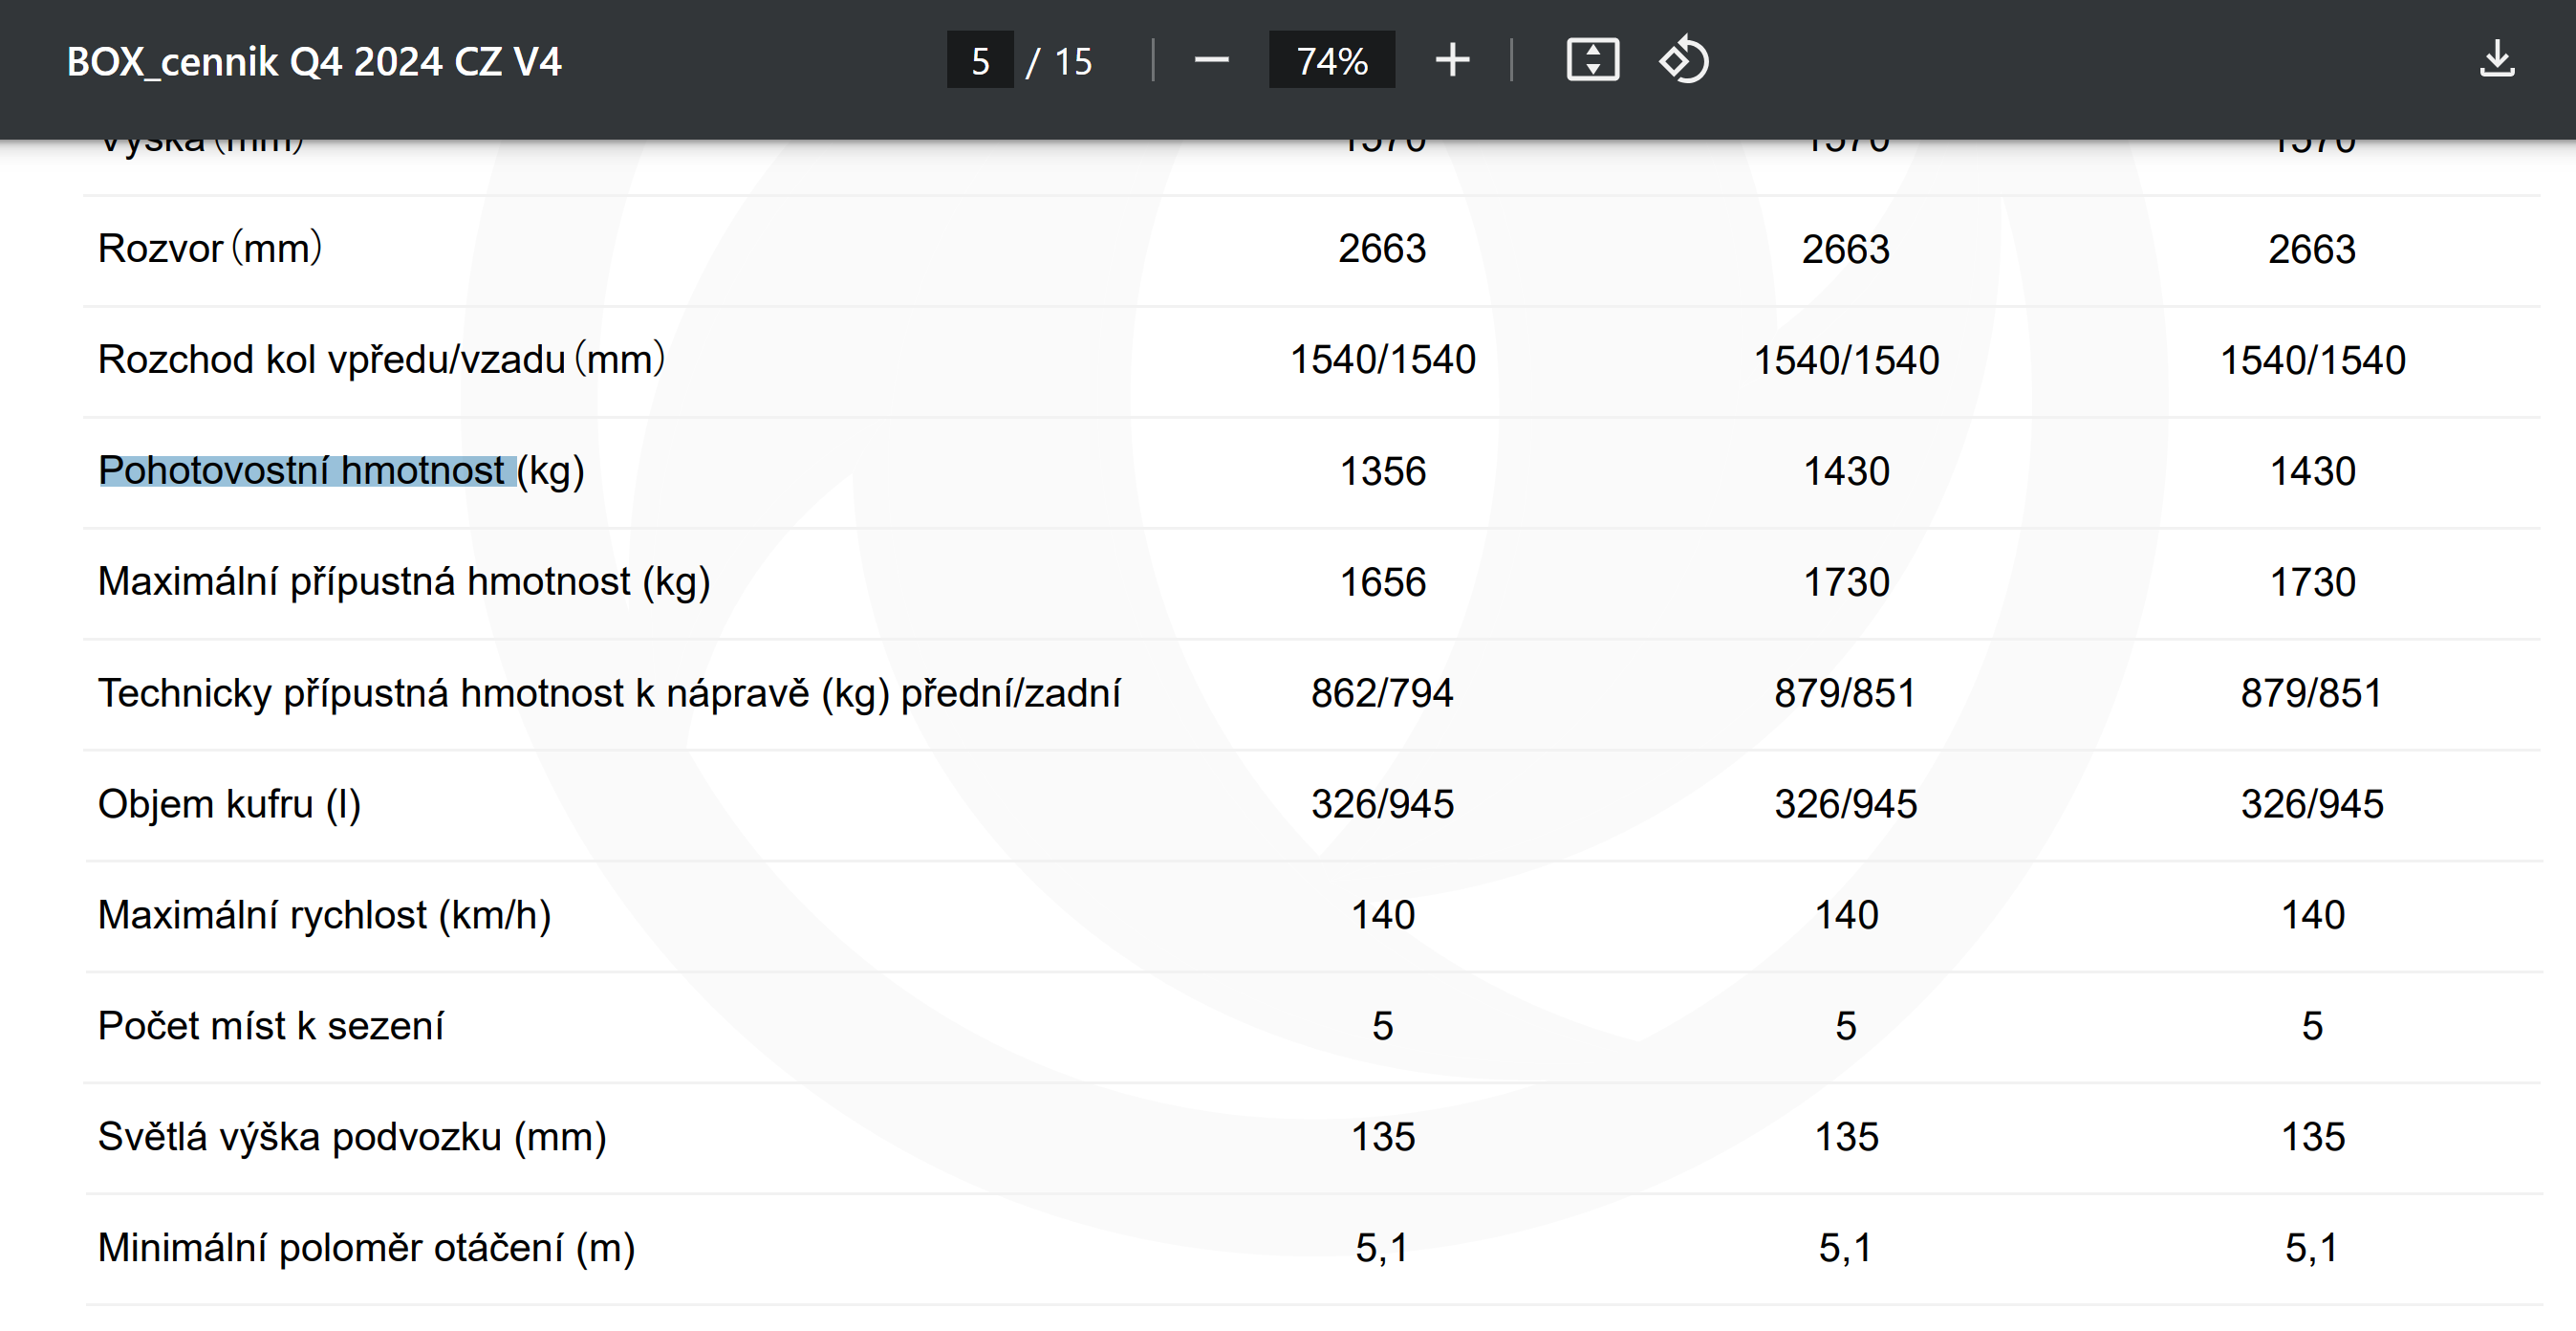The height and width of the screenshot is (1331, 2576).
Task: Click the Maximální přípustná hmotnost label
Action: pyautogui.click(x=404, y=581)
